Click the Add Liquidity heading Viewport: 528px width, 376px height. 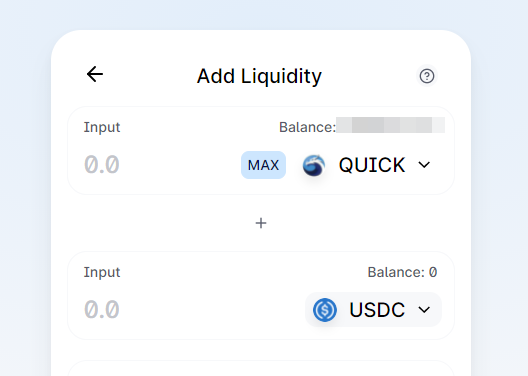coord(259,76)
